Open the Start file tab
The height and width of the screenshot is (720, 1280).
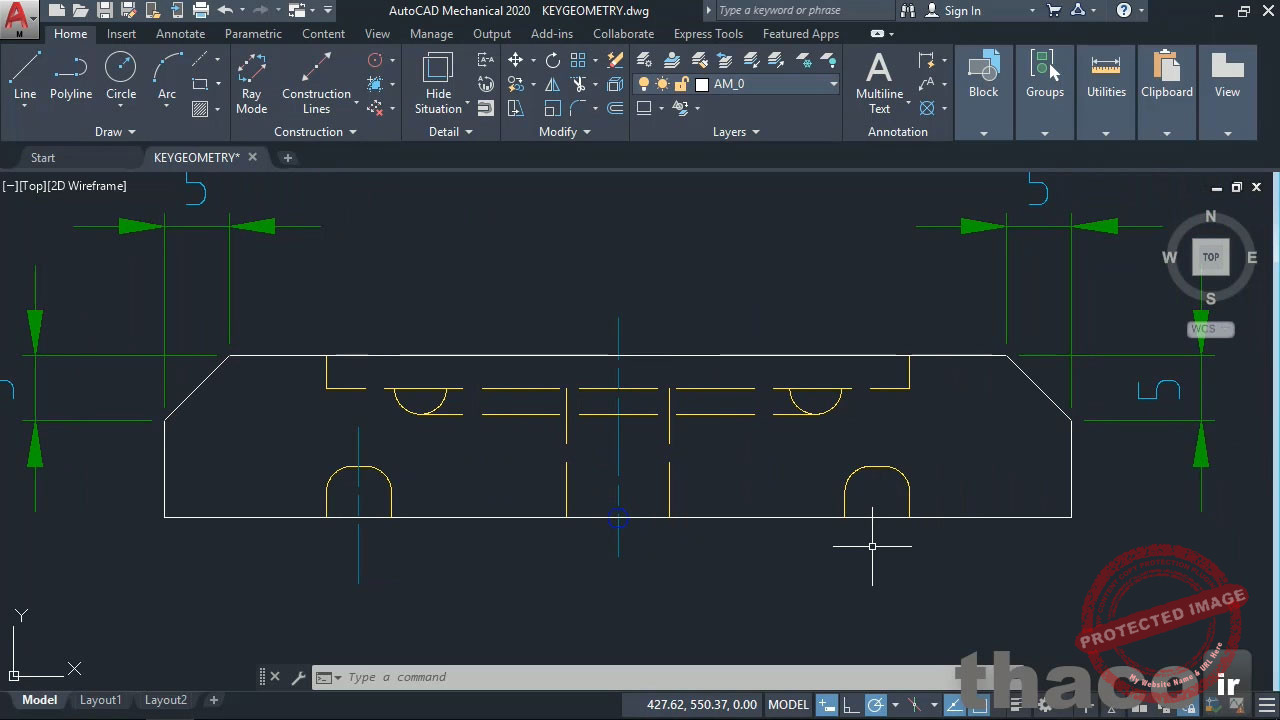click(43, 158)
